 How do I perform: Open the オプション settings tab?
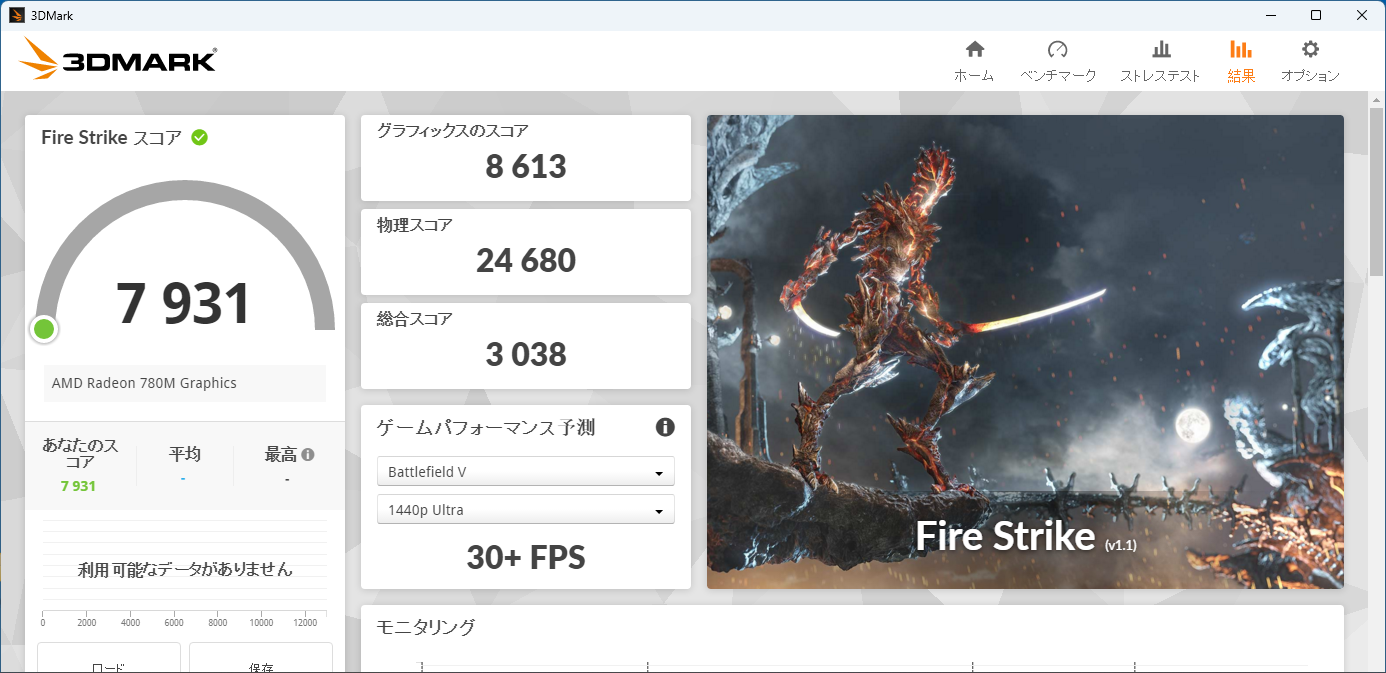coord(1310,61)
